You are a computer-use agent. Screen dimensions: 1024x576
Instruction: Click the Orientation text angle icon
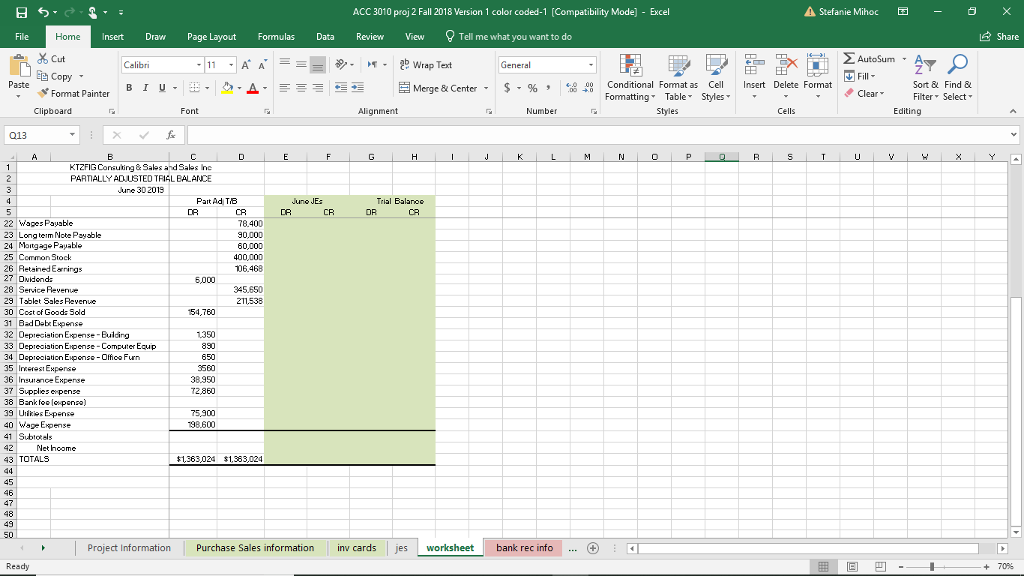(341, 65)
